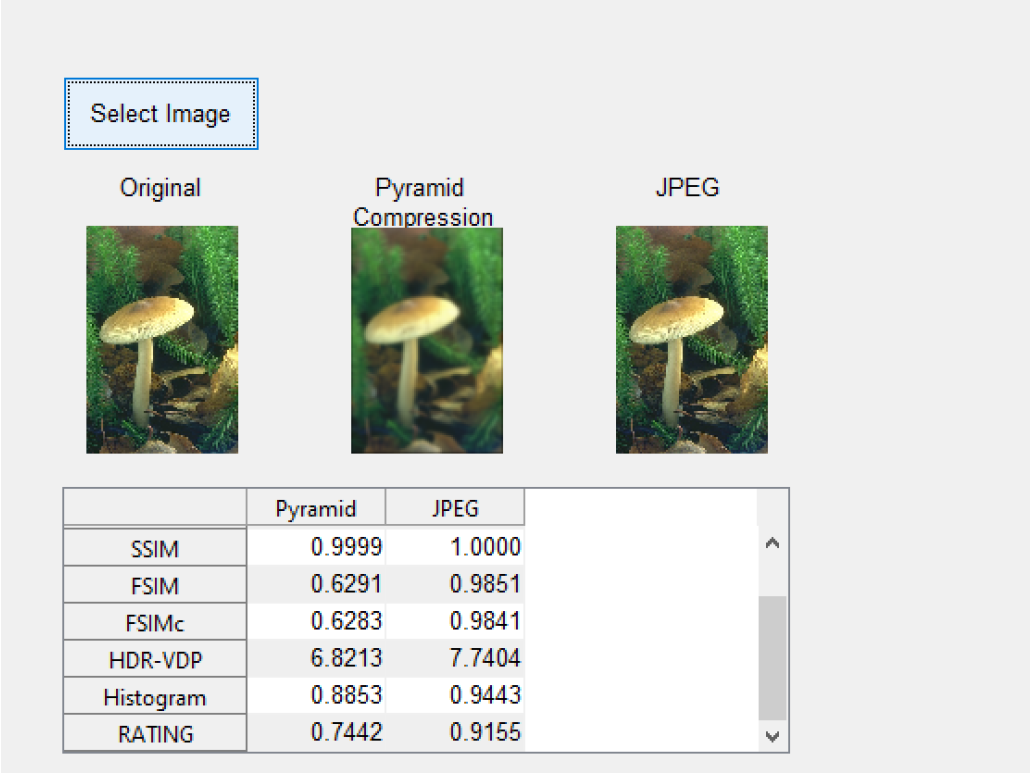The image size is (1030, 775).
Task: Click the Pyramid Compression label text
Action: coord(422,202)
